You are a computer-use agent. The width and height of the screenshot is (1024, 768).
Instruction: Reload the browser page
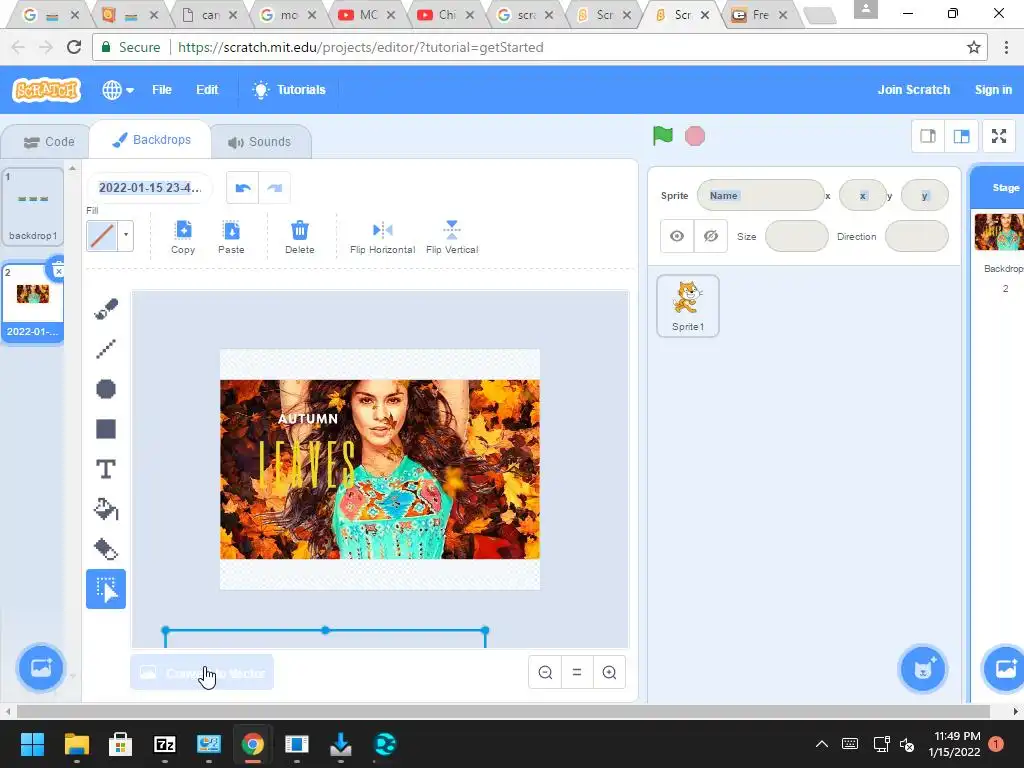pyautogui.click(x=74, y=47)
